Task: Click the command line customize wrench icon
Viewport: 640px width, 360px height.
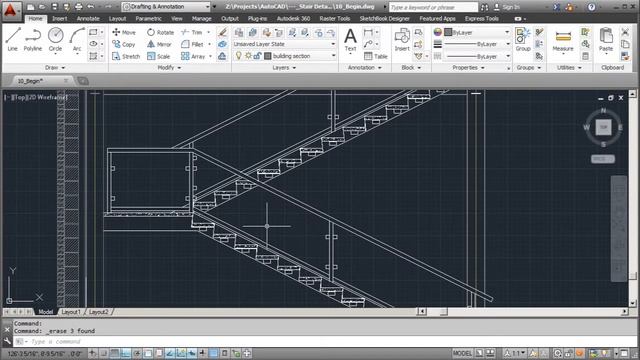Action: tap(7, 341)
